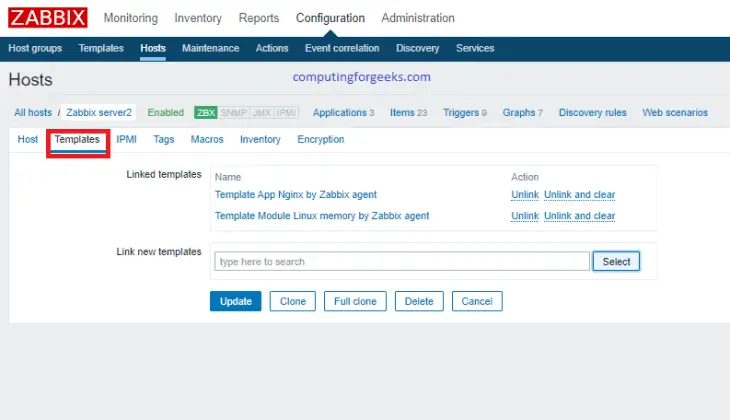Click the ZBX availability badge
730x420 pixels.
[x=206, y=113]
